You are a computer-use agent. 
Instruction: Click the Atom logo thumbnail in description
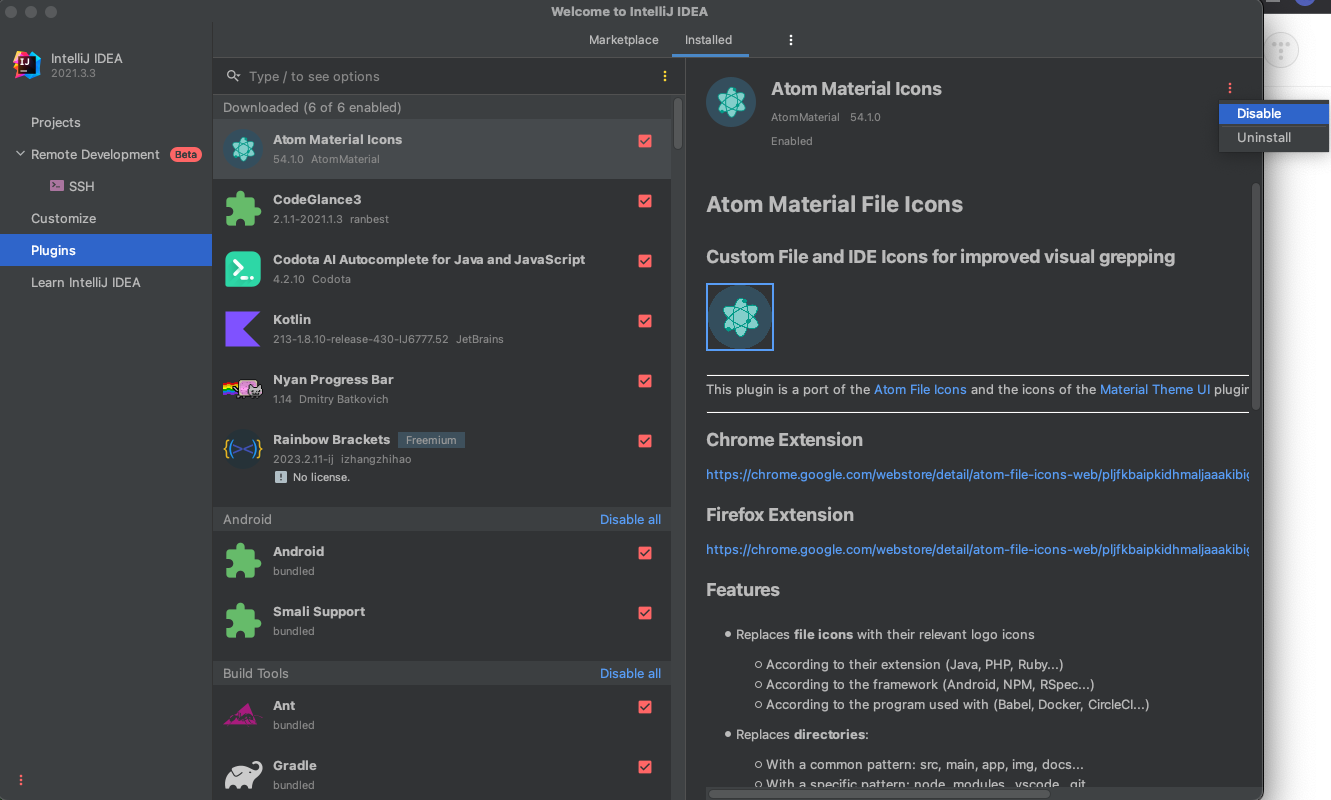tap(740, 317)
